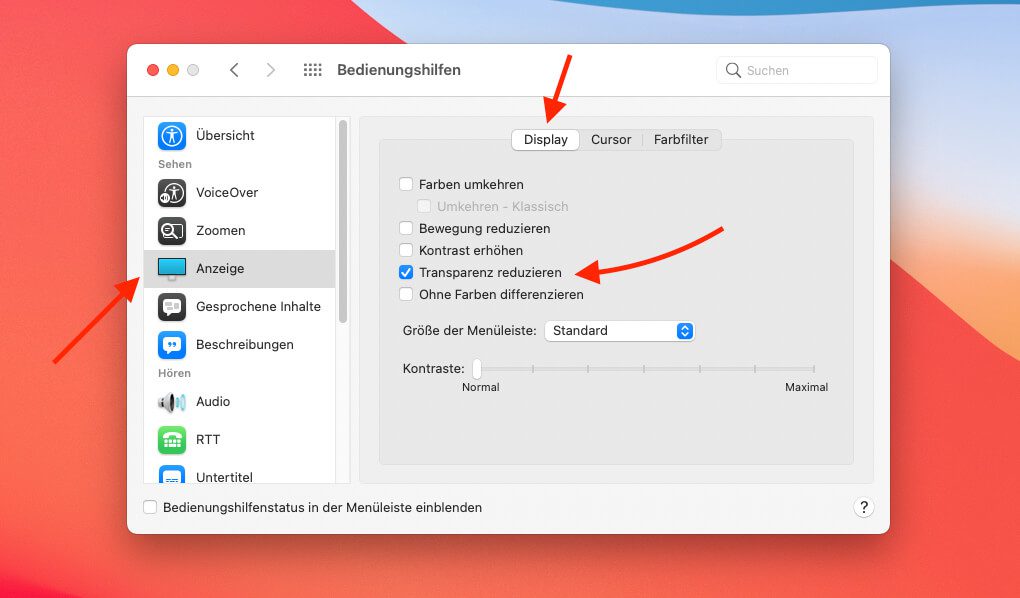Open the Audio accessibility settings
Viewport: 1020px width, 598px height.
tap(172, 402)
